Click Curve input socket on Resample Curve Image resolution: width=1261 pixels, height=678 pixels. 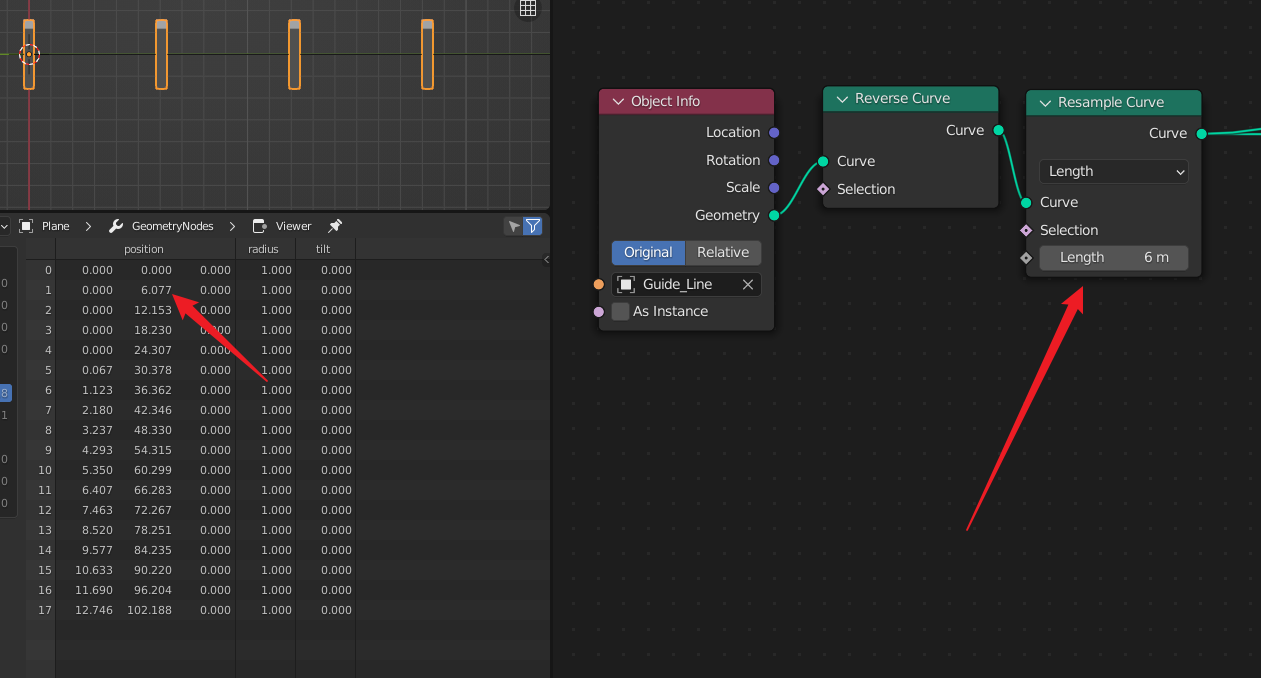click(1026, 202)
